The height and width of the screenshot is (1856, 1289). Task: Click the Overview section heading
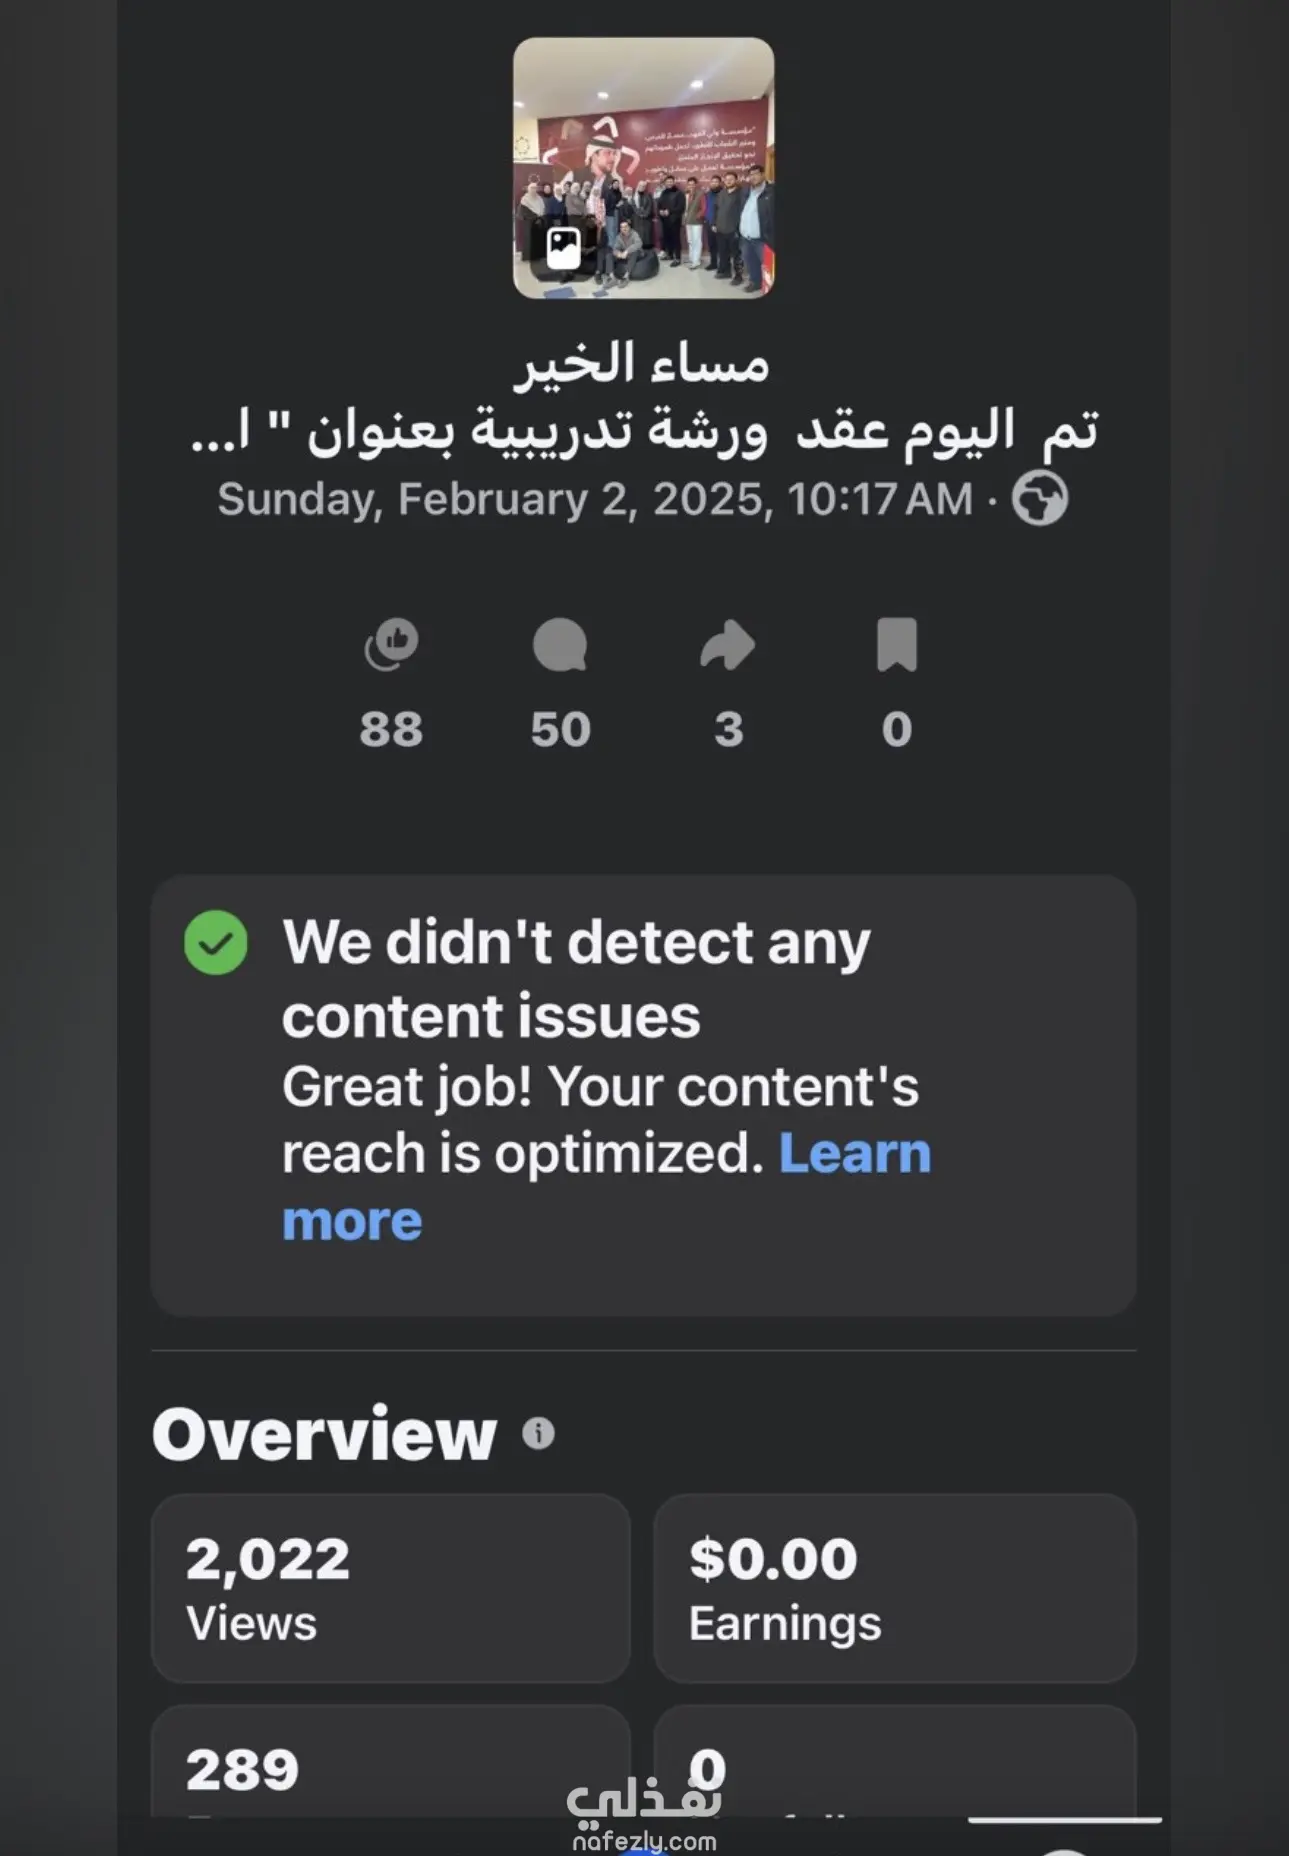[x=325, y=1434]
